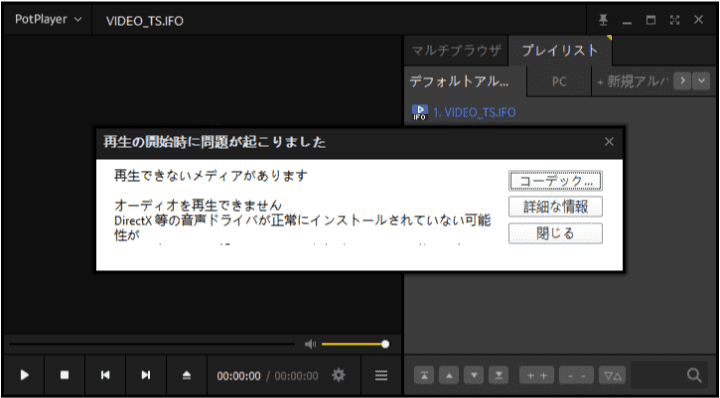Image resolution: width=720 pixels, height=398 pixels.
Task: Open the settings gear icon
Action: click(338, 376)
